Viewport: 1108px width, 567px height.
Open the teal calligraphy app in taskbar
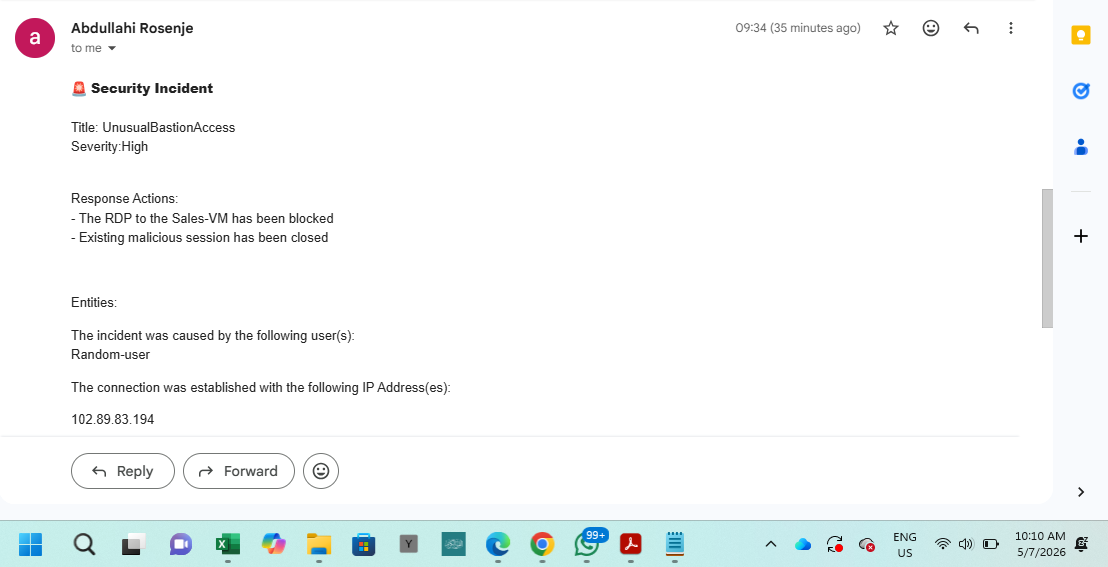pyautogui.click(x=454, y=544)
